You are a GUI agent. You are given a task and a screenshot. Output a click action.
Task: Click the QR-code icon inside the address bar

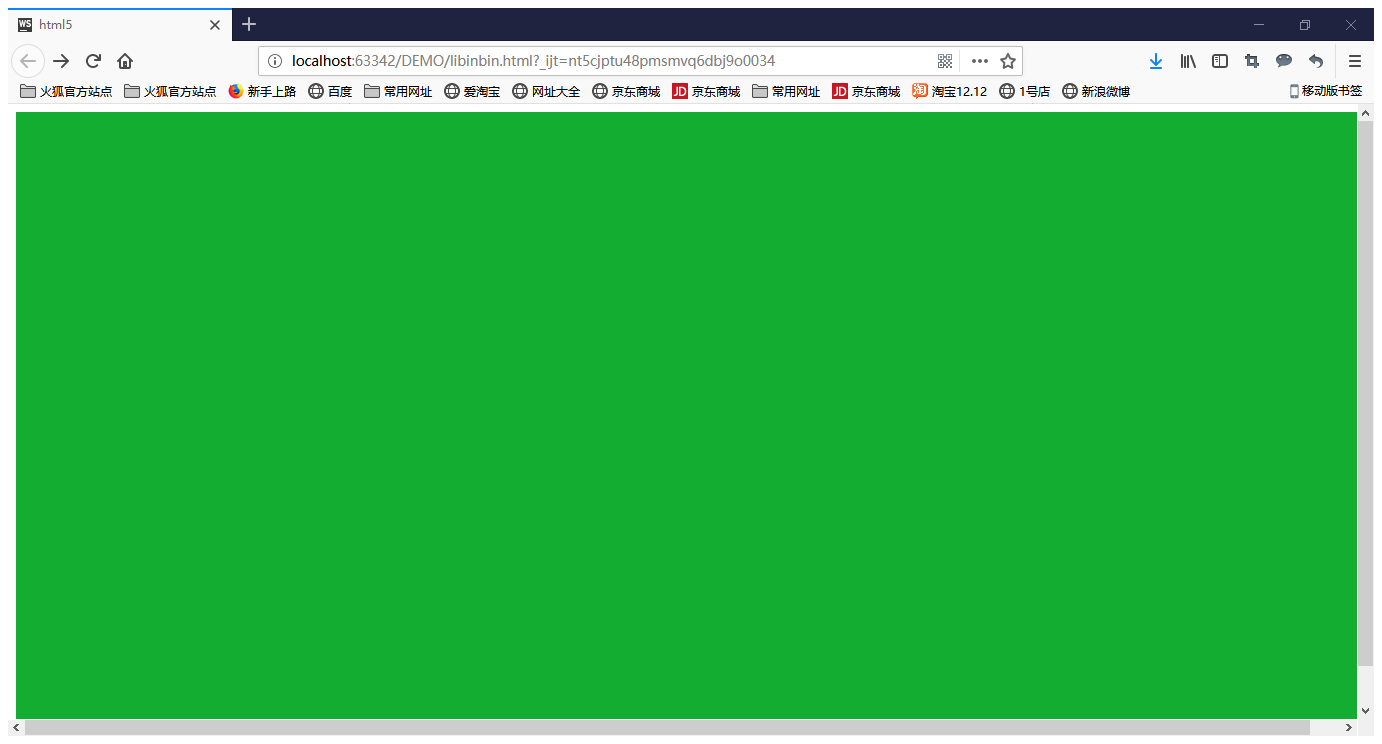[944, 61]
